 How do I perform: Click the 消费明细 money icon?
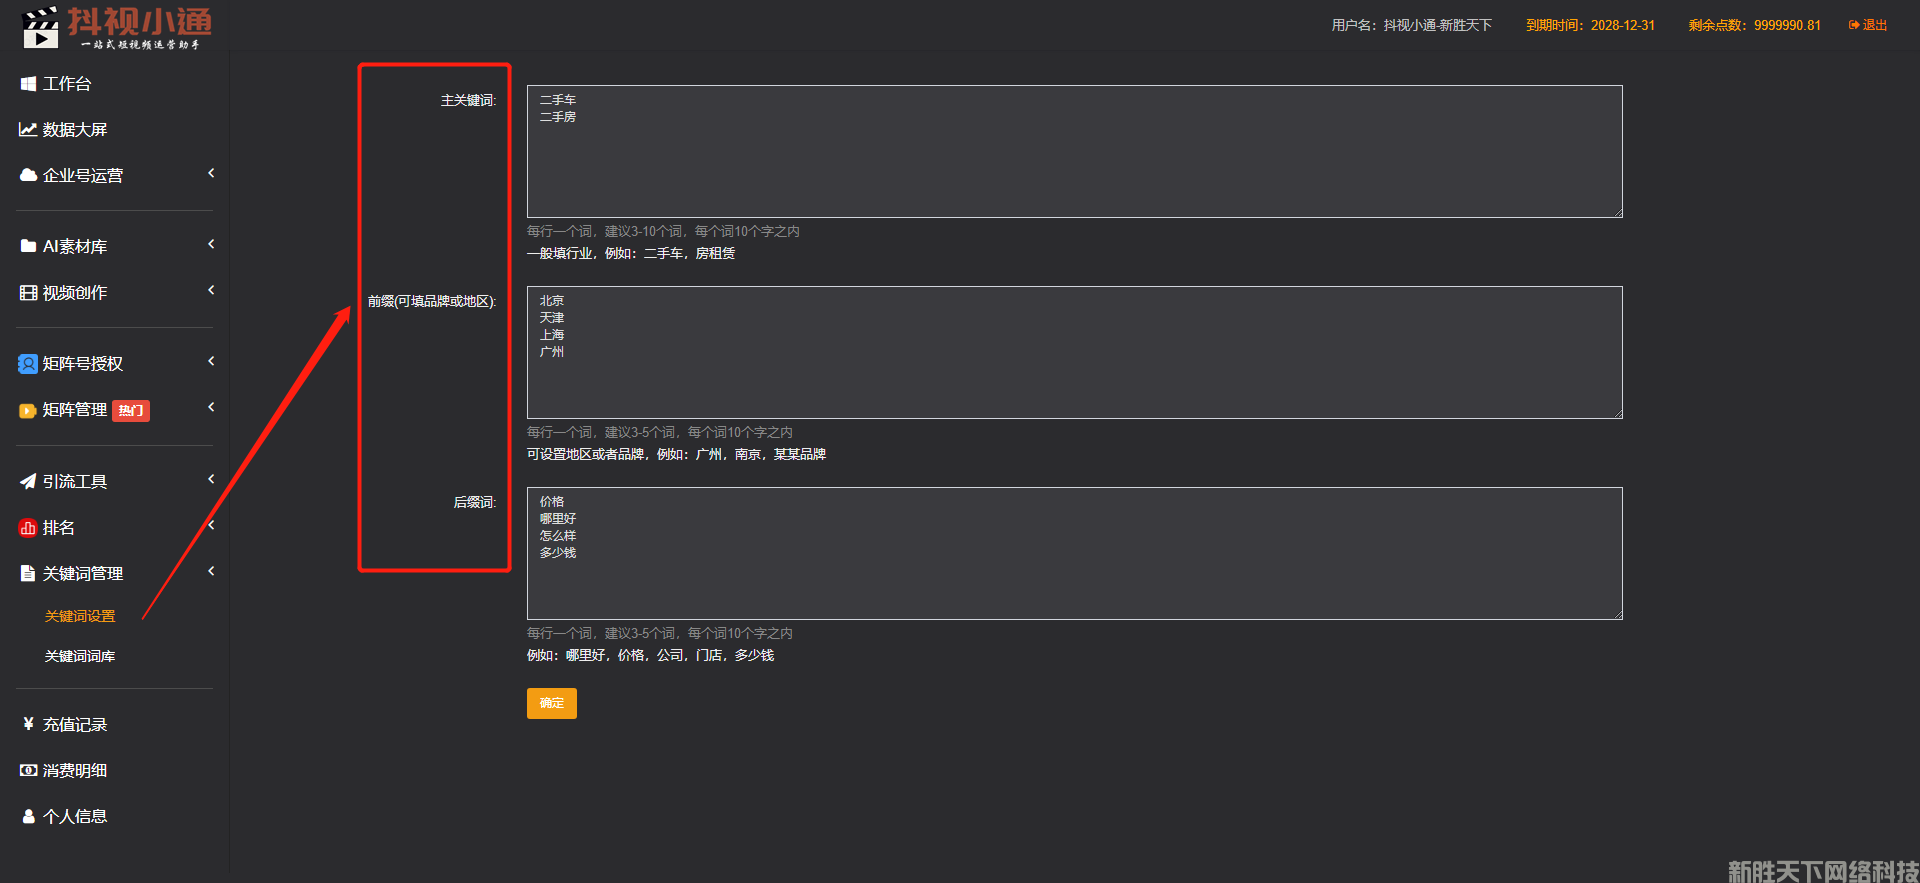coord(28,770)
